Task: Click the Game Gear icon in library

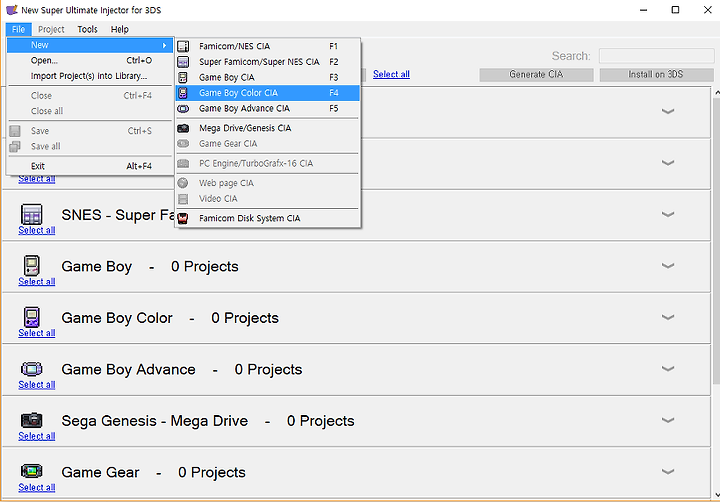Action: (x=32, y=471)
